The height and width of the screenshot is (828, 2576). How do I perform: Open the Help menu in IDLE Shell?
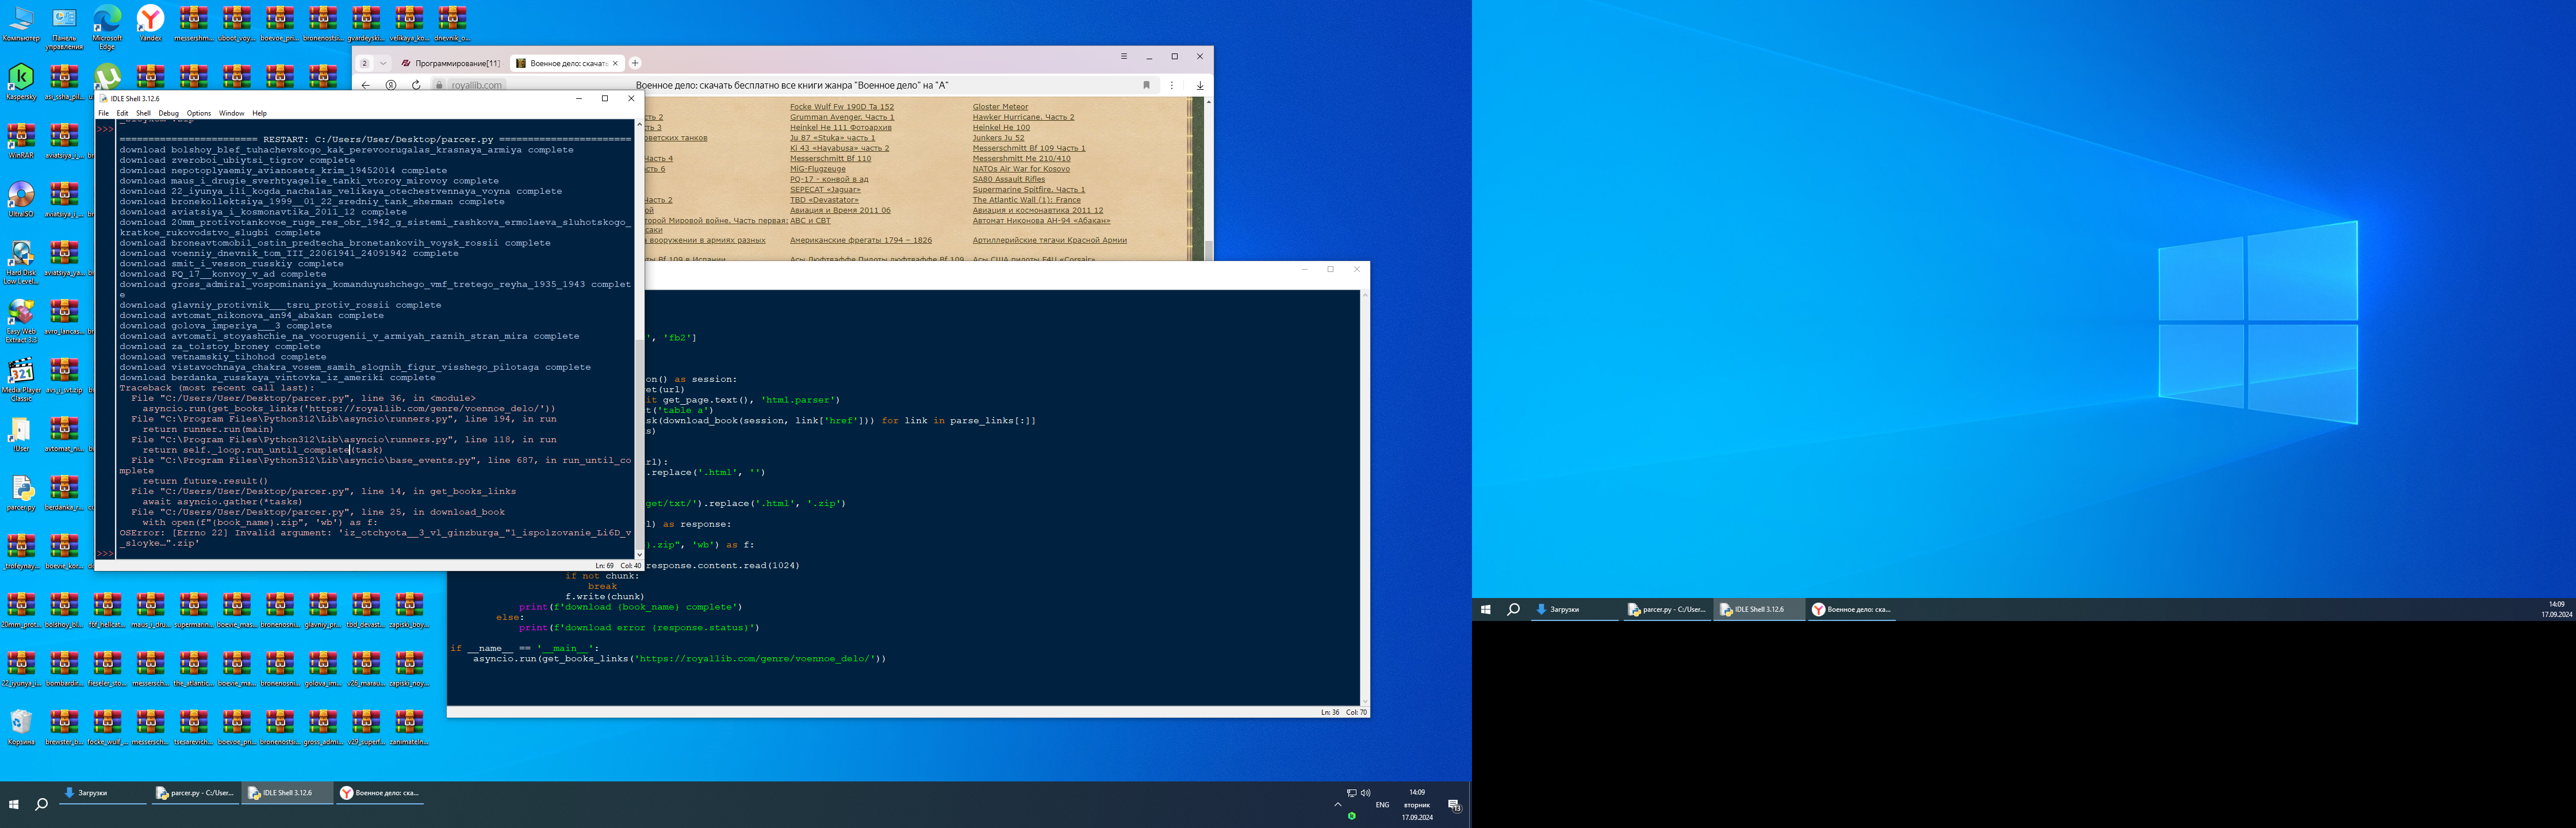[x=259, y=113]
